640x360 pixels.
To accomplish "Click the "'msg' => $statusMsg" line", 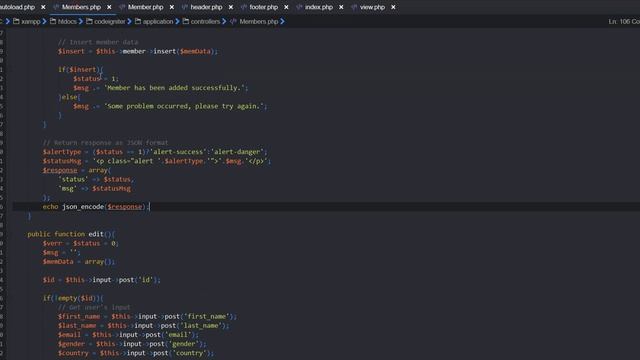I will tap(94, 188).
